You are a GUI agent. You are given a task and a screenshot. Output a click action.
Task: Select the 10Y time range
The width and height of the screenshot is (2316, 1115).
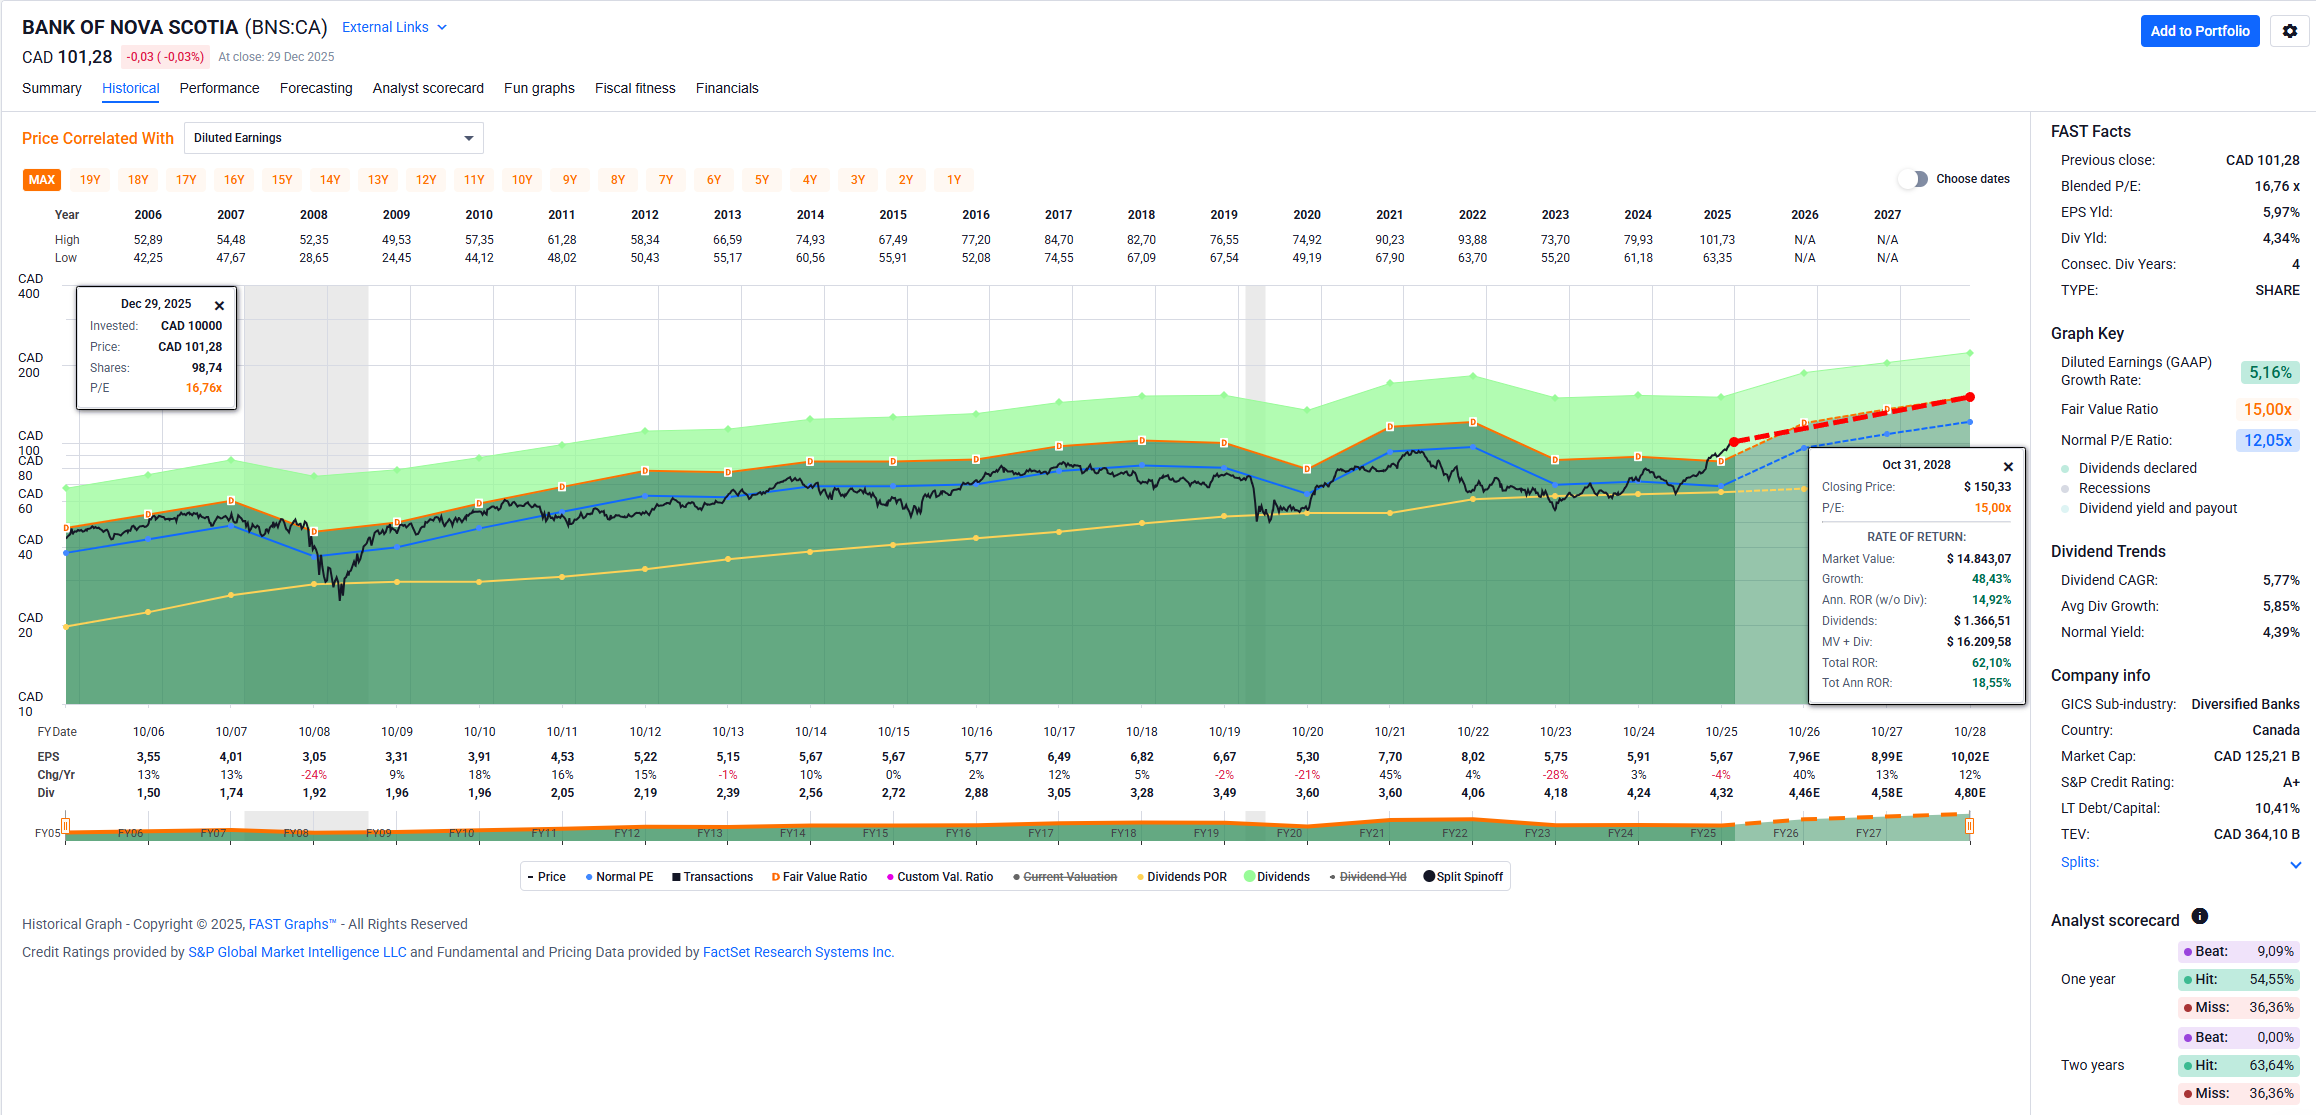pyautogui.click(x=522, y=180)
